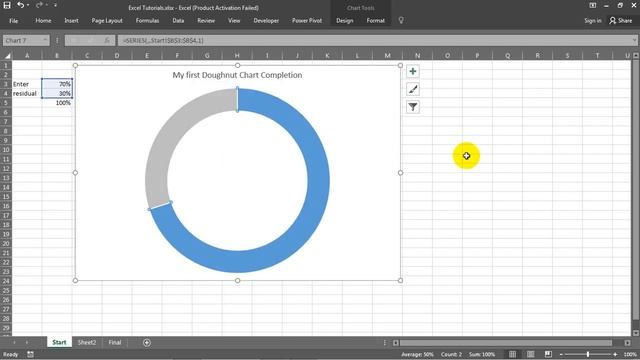The height and width of the screenshot is (360, 640).
Task: Click the macro recording status icon
Action: tap(30, 354)
